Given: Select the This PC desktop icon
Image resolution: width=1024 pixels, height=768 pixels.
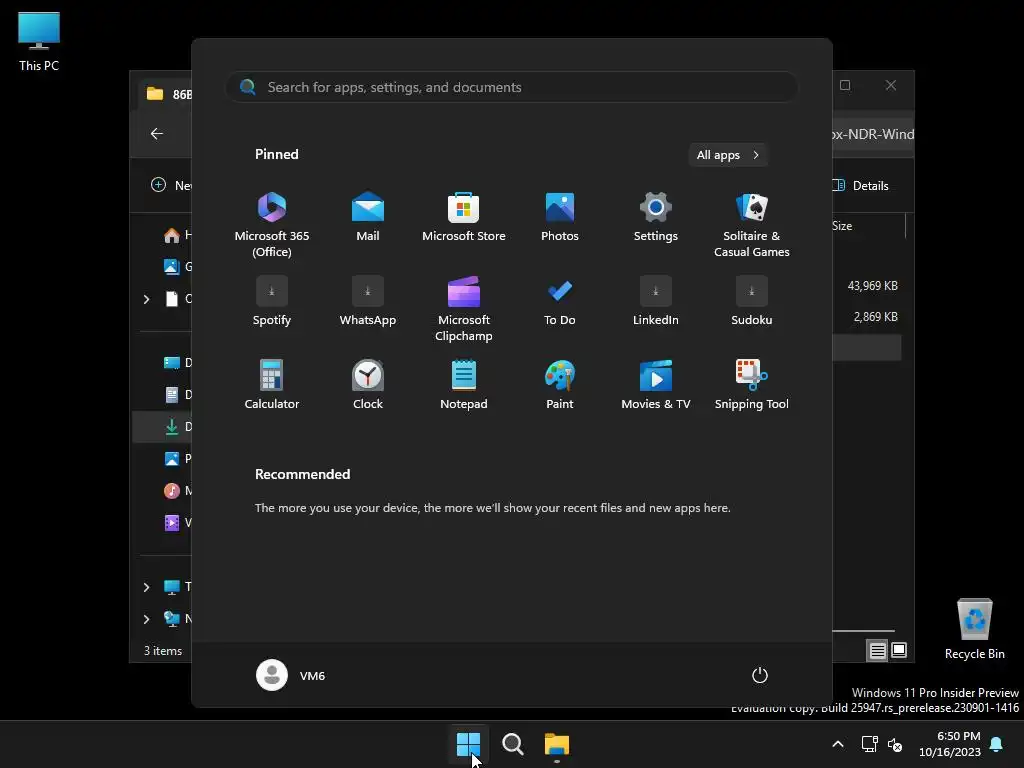Looking at the screenshot, I should tap(39, 42).
